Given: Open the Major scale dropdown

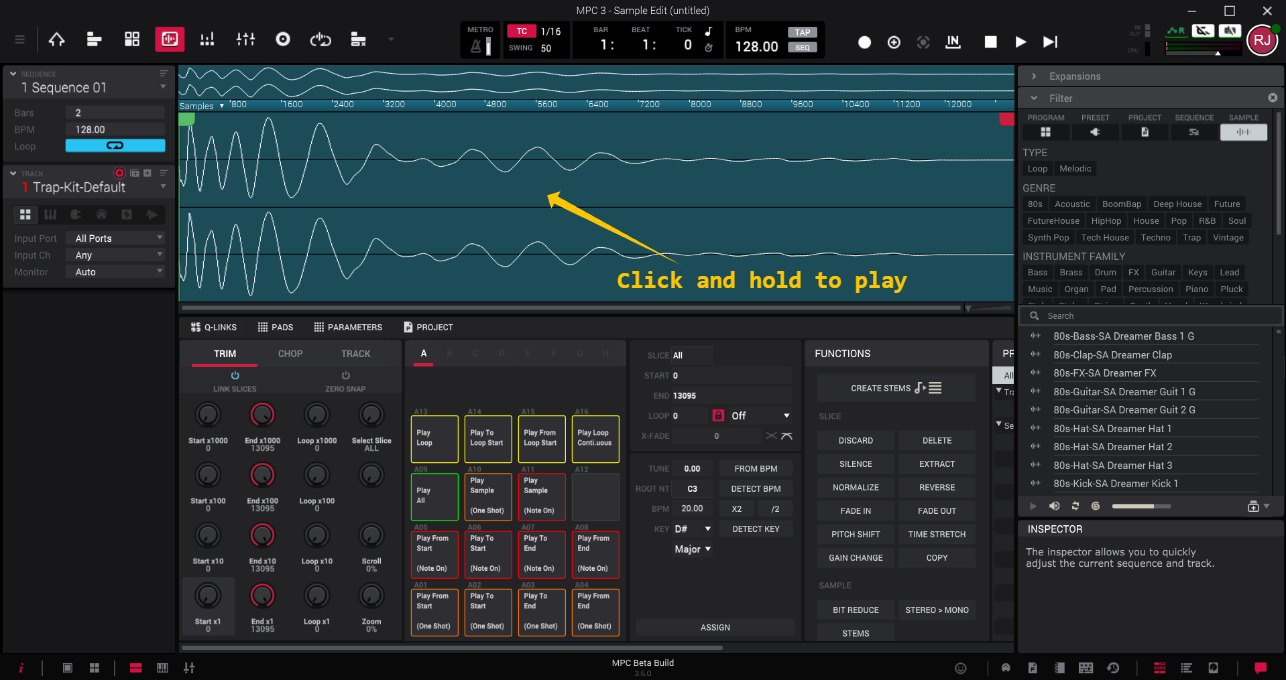Looking at the screenshot, I should (693, 549).
